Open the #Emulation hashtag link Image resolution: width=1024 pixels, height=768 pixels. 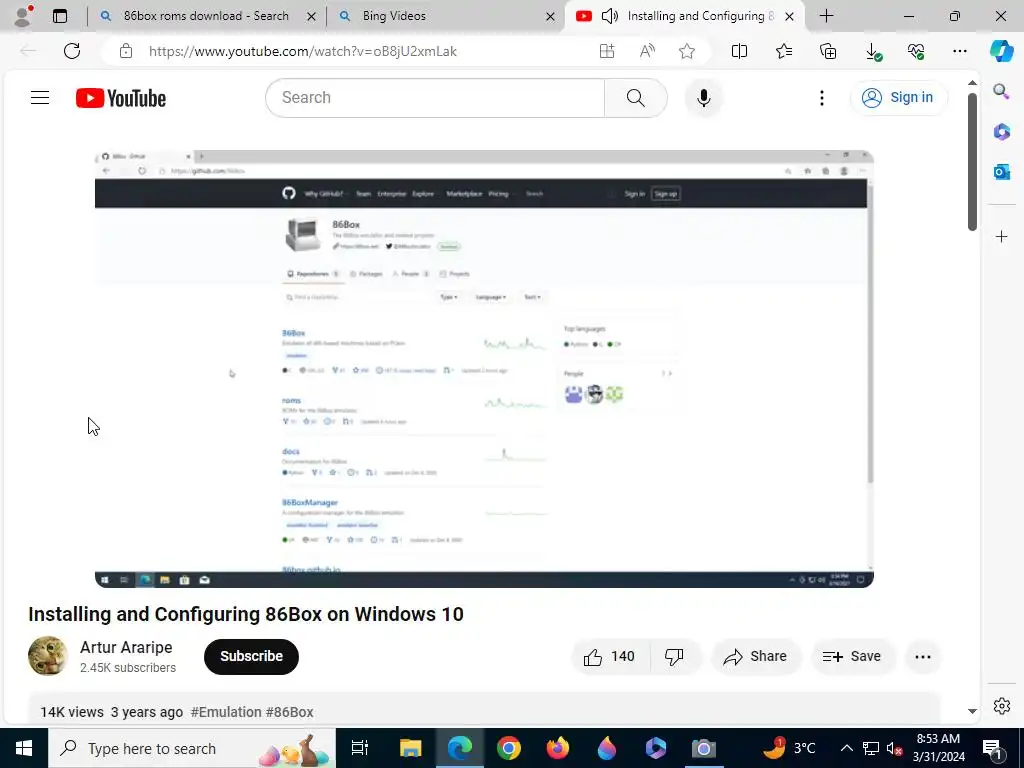(226, 712)
